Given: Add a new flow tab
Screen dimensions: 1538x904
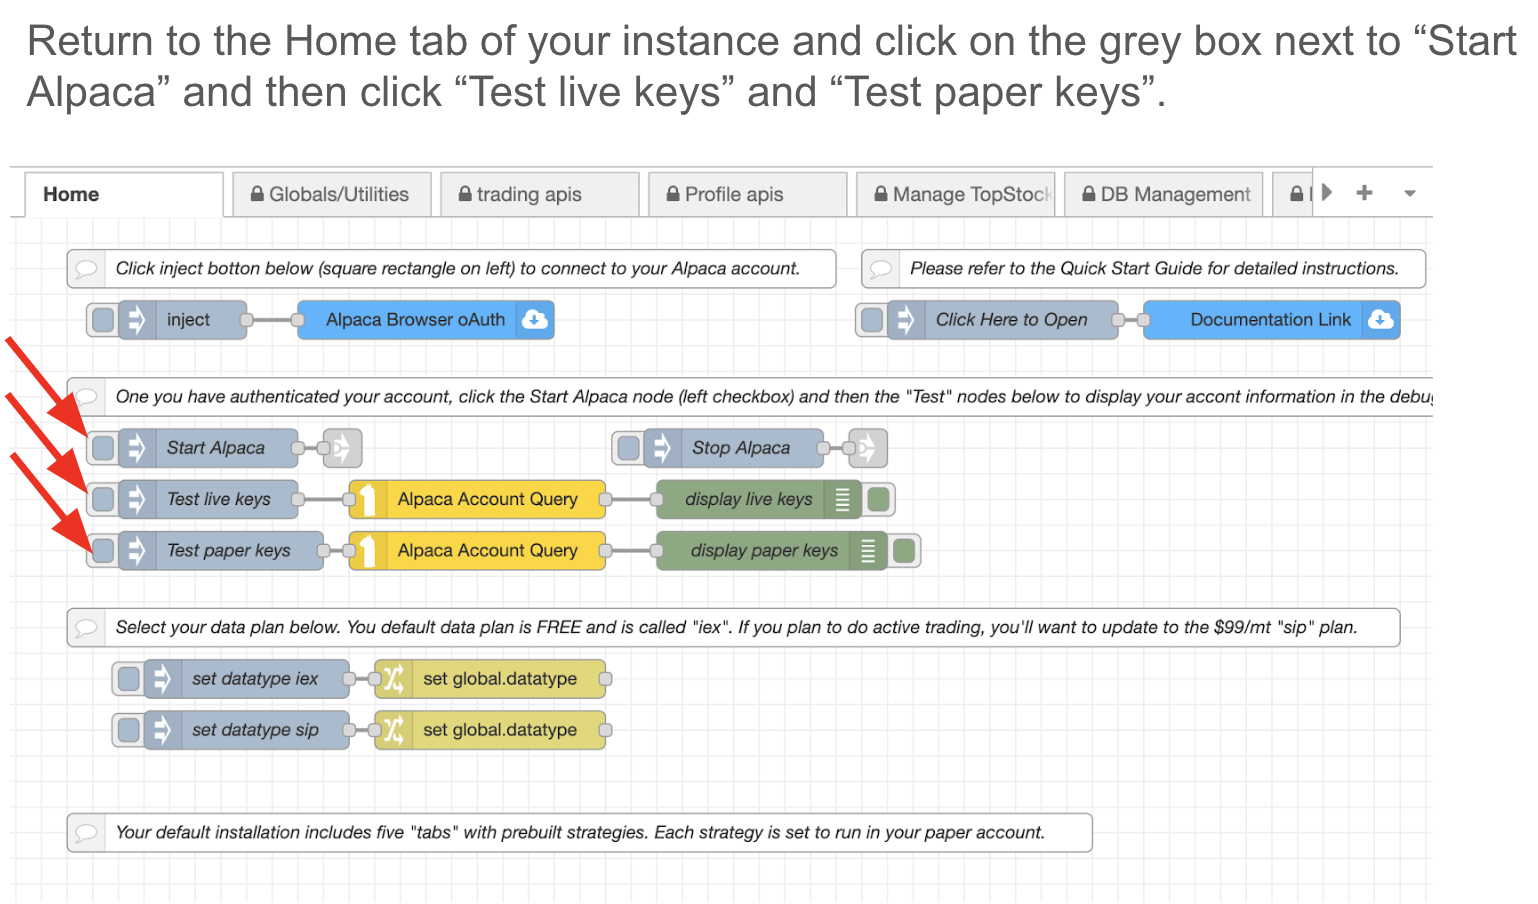Looking at the screenshot, I should pyautogui.click(x=1364, y=193).
